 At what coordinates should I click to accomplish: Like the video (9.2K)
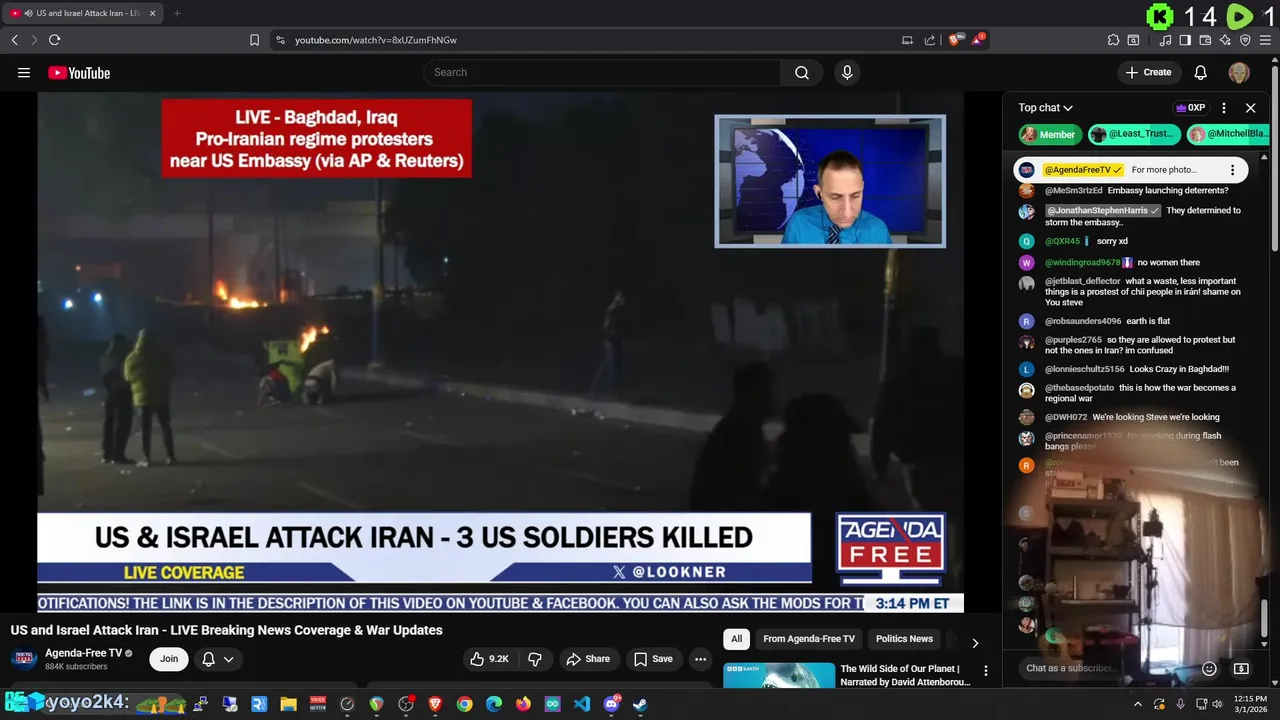click(490, 659)
